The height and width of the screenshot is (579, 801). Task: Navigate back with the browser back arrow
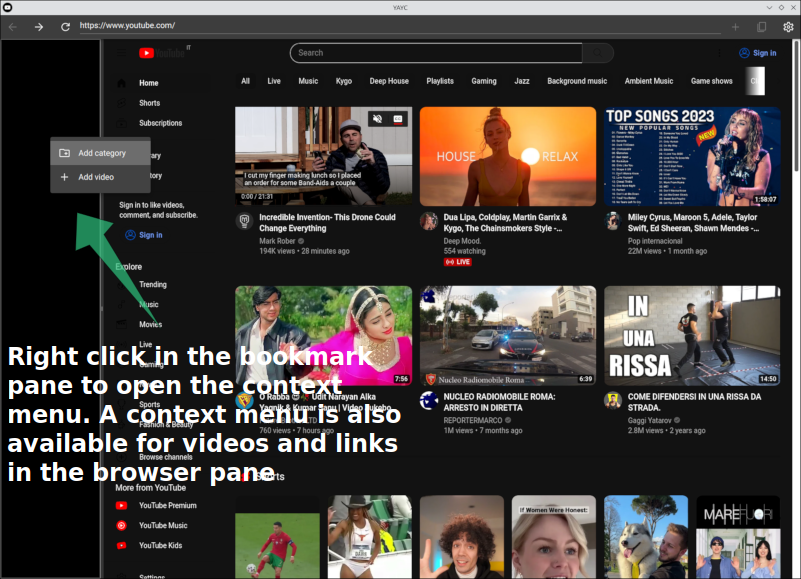pyautogui.click(x=12, y=27)
